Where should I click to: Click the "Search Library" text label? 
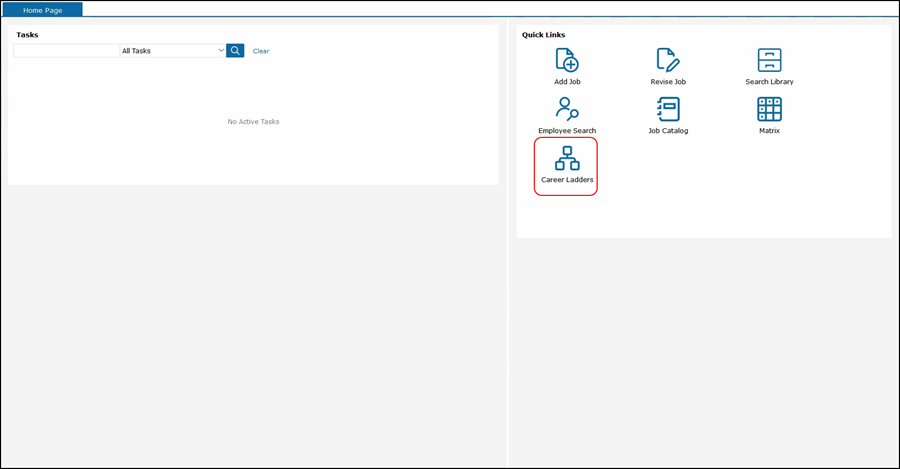click(x=769, y=82)
